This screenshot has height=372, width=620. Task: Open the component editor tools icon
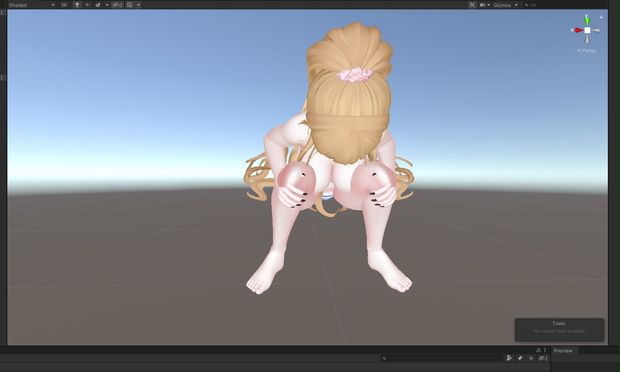472,5
